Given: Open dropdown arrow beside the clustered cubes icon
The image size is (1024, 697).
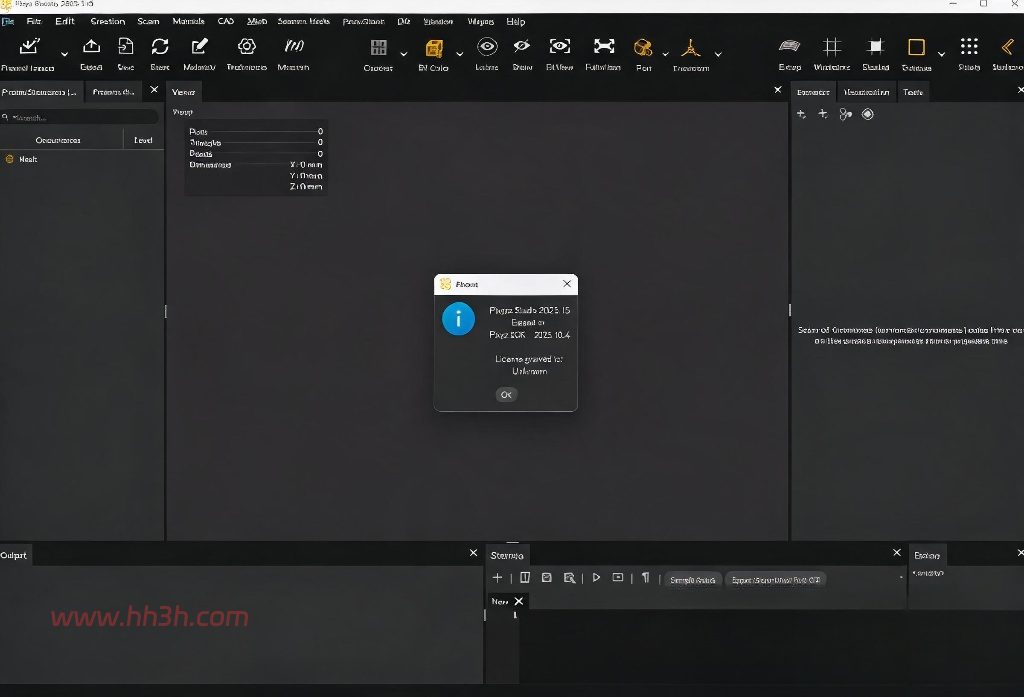Looking at the screenshot, I should point(665,54).
